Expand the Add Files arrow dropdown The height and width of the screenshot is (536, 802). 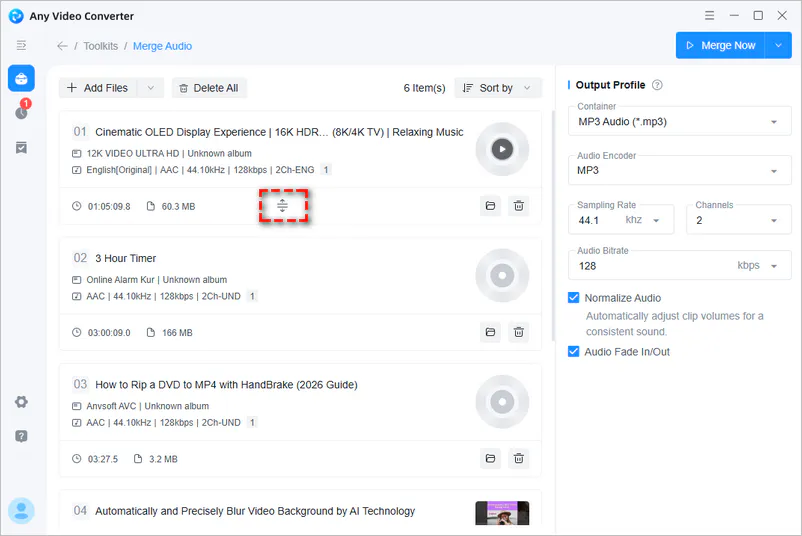(x=150, y=88)
